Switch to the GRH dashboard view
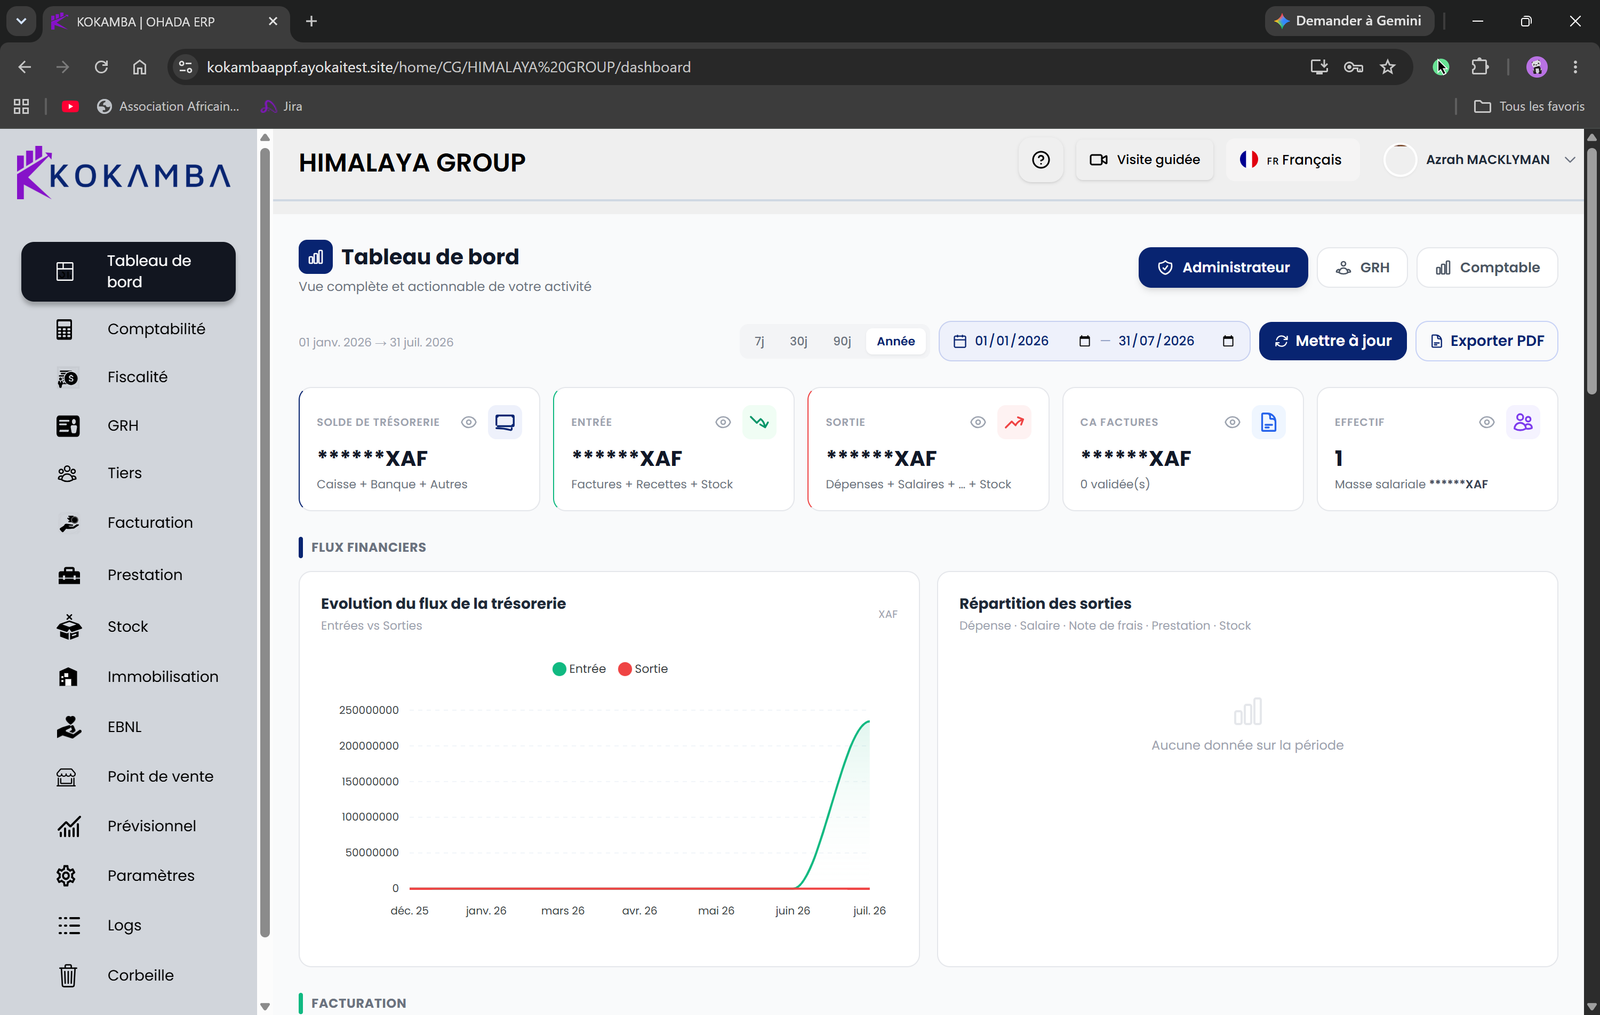The width and height of the screenshot is (1600, 1015). pos(1362,268)
